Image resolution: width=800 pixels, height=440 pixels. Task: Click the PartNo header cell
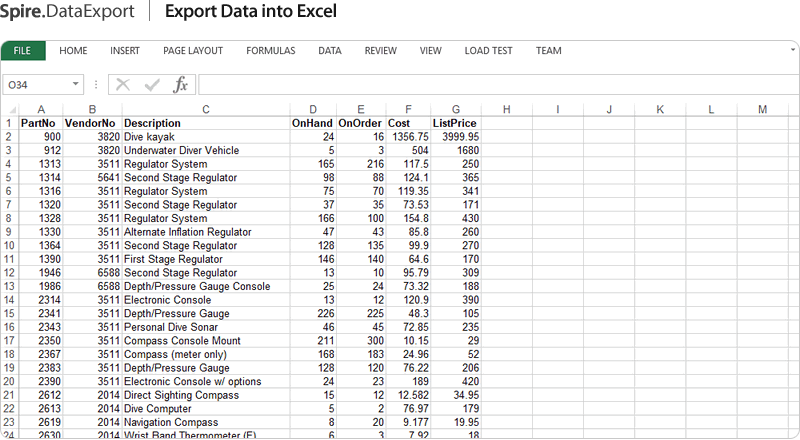41,123
